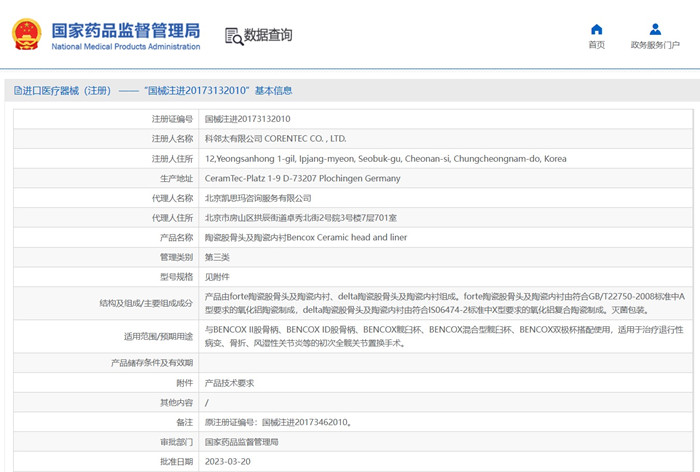Go to 首页 via home icon
700x472 pixels.
click(x=596, y=29)
